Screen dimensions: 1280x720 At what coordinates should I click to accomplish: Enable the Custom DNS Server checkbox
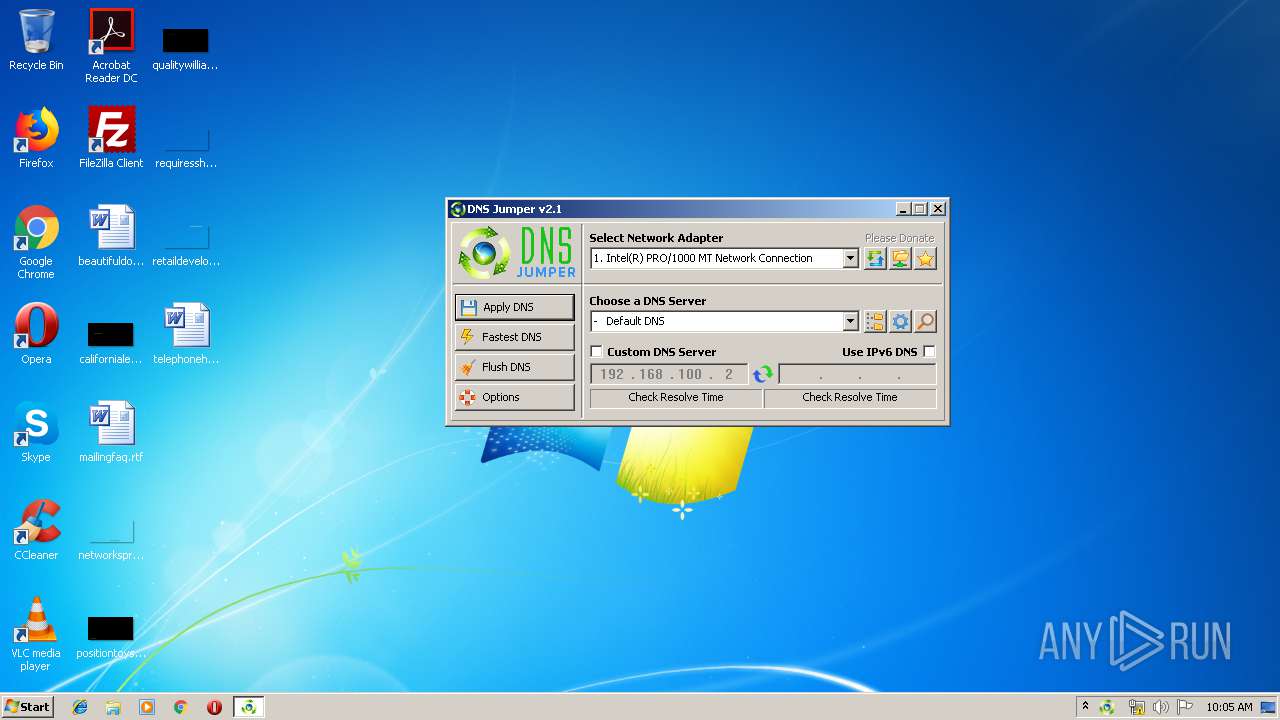click(597, 352)
